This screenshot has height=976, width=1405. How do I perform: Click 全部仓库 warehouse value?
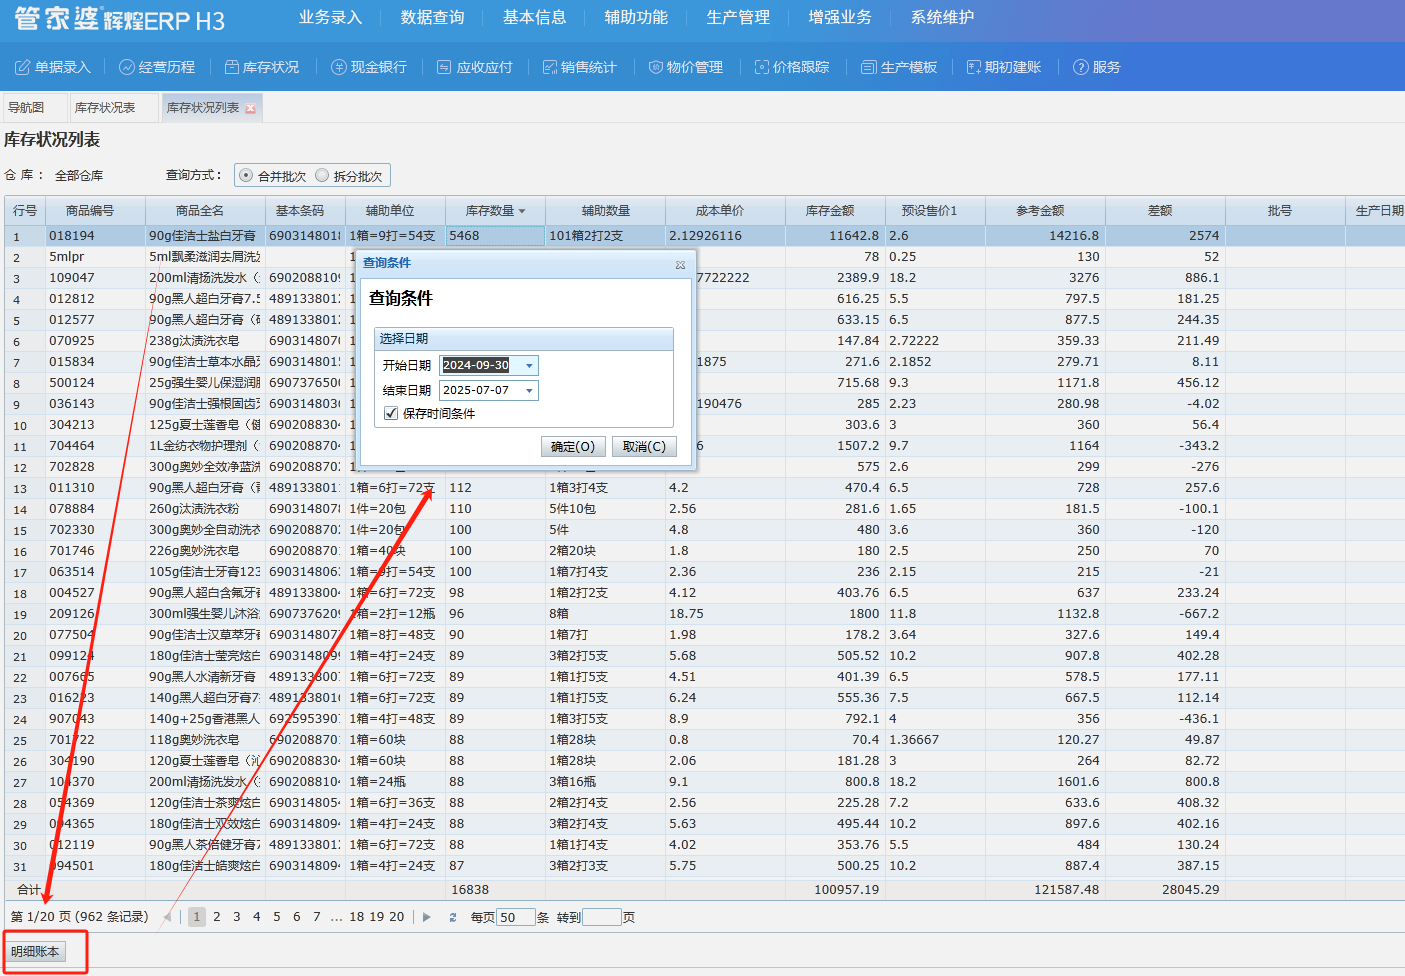[79, 175]
